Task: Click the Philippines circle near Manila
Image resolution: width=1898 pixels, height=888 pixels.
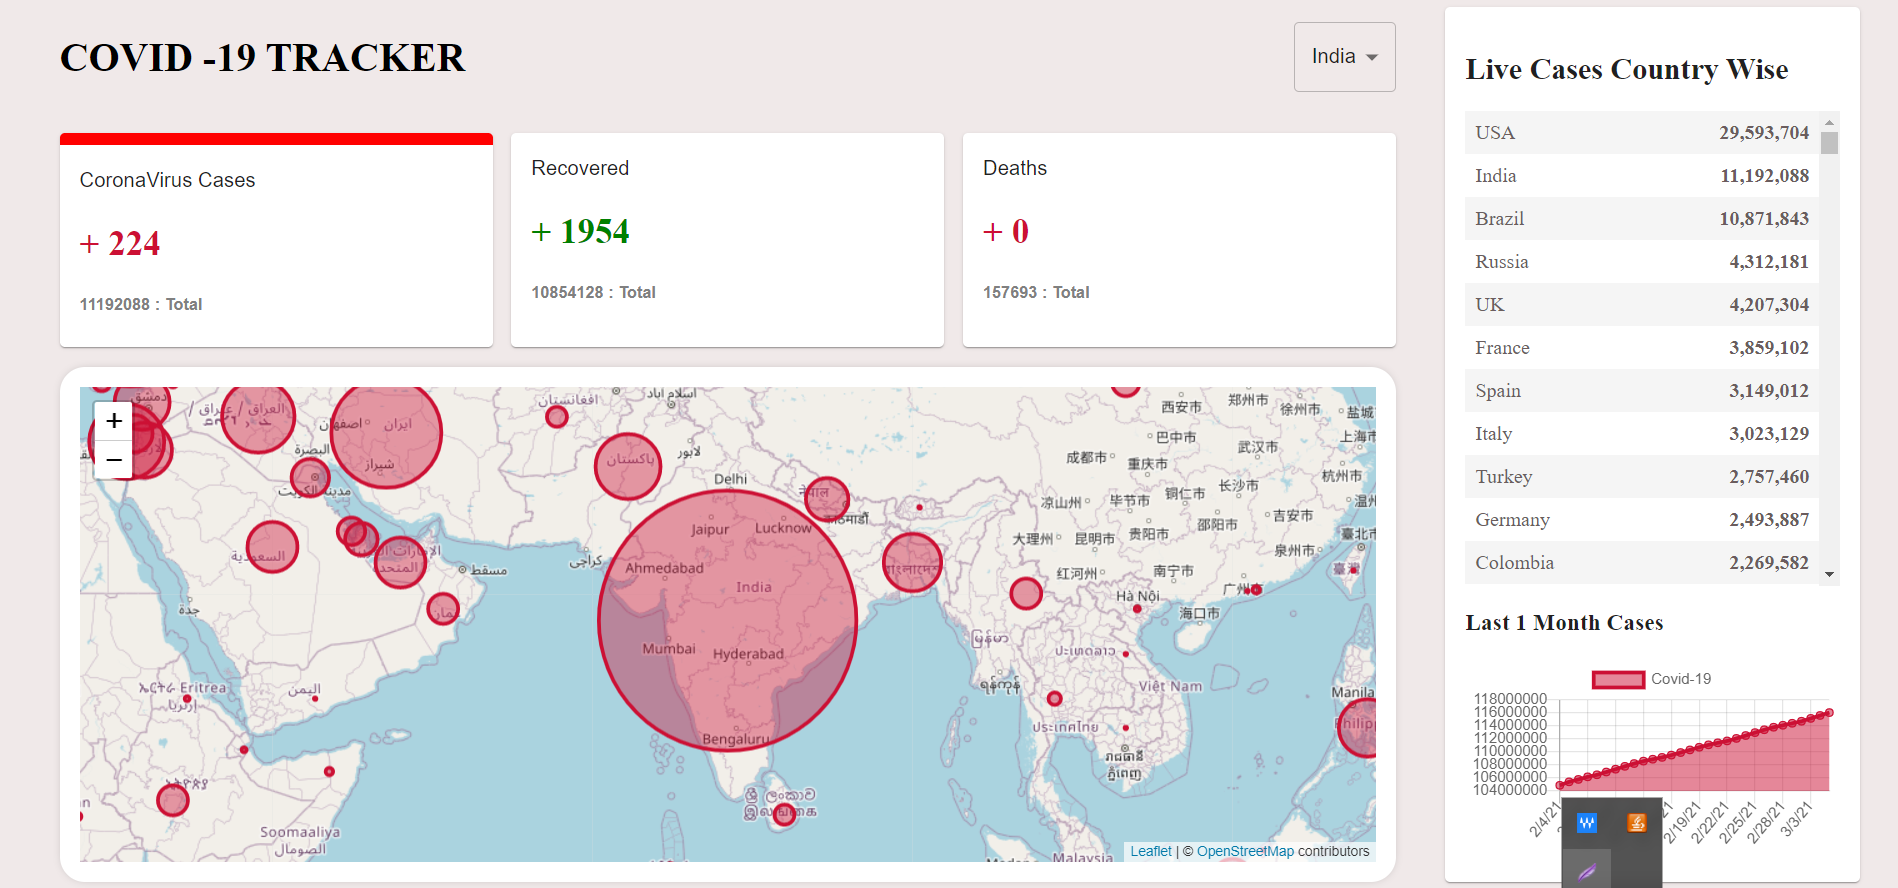Action: [x=1358, y=728]
